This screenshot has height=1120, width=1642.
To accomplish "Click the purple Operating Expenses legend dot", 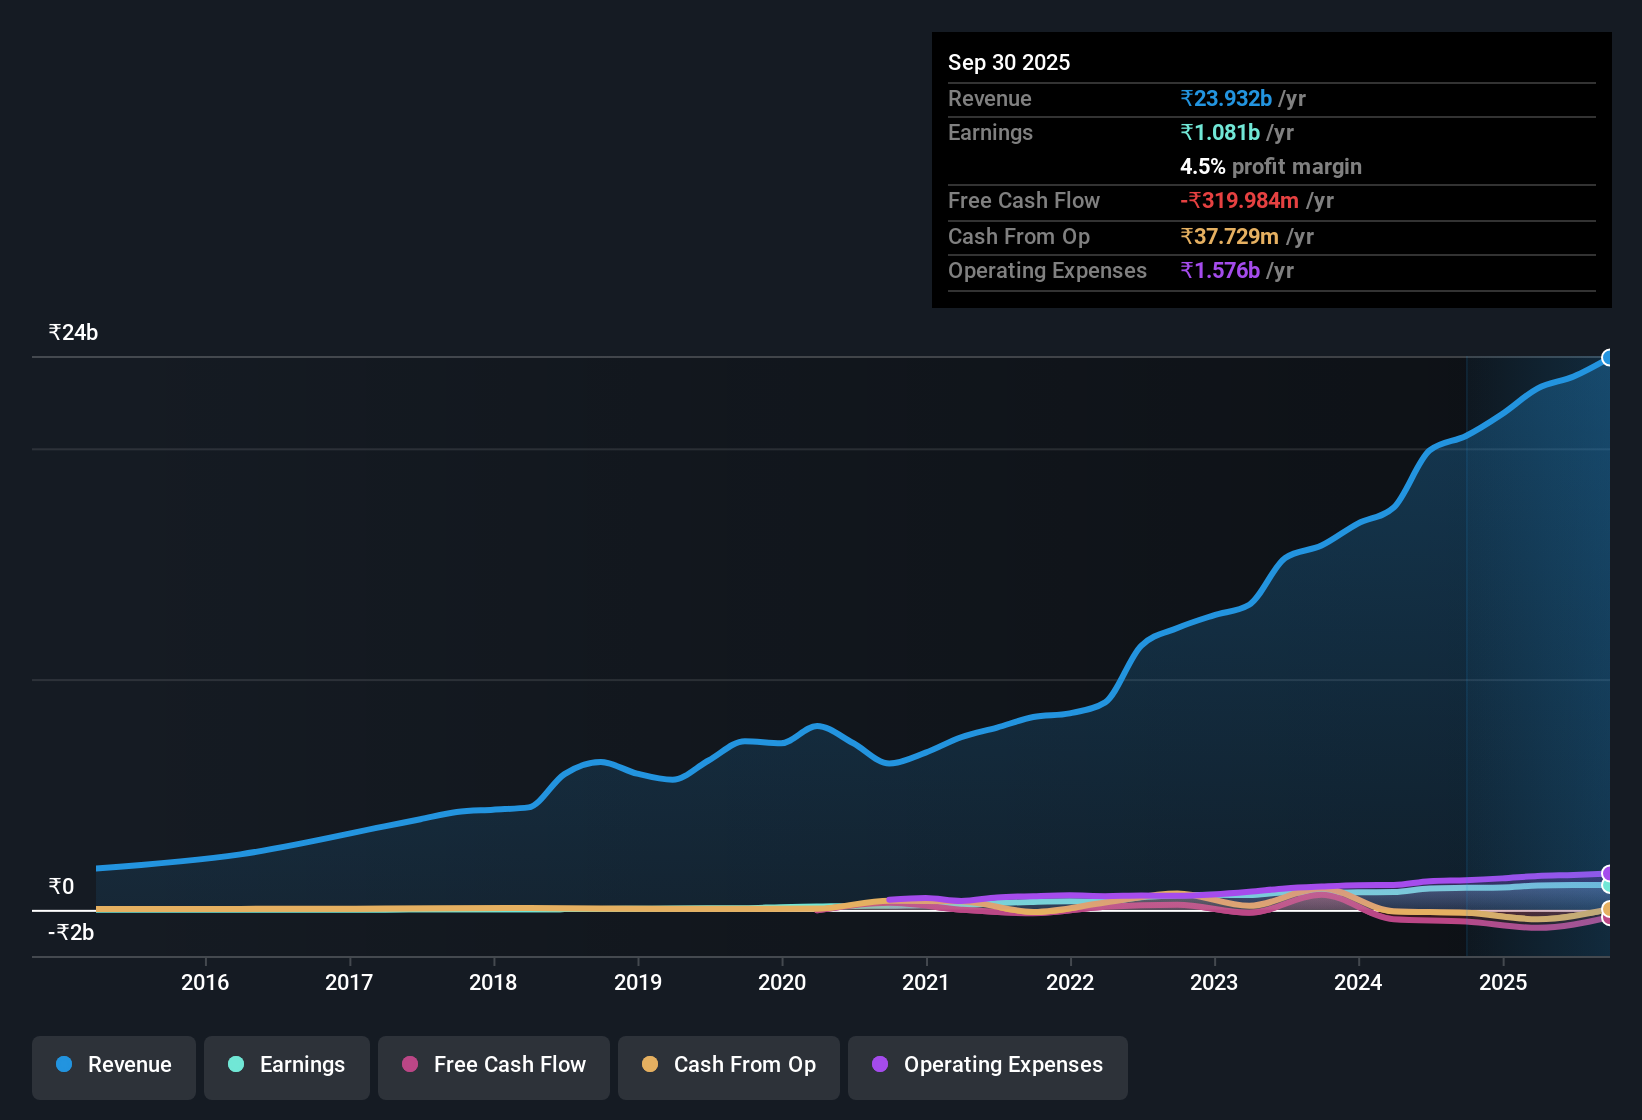I will (x=878, y=1065).
